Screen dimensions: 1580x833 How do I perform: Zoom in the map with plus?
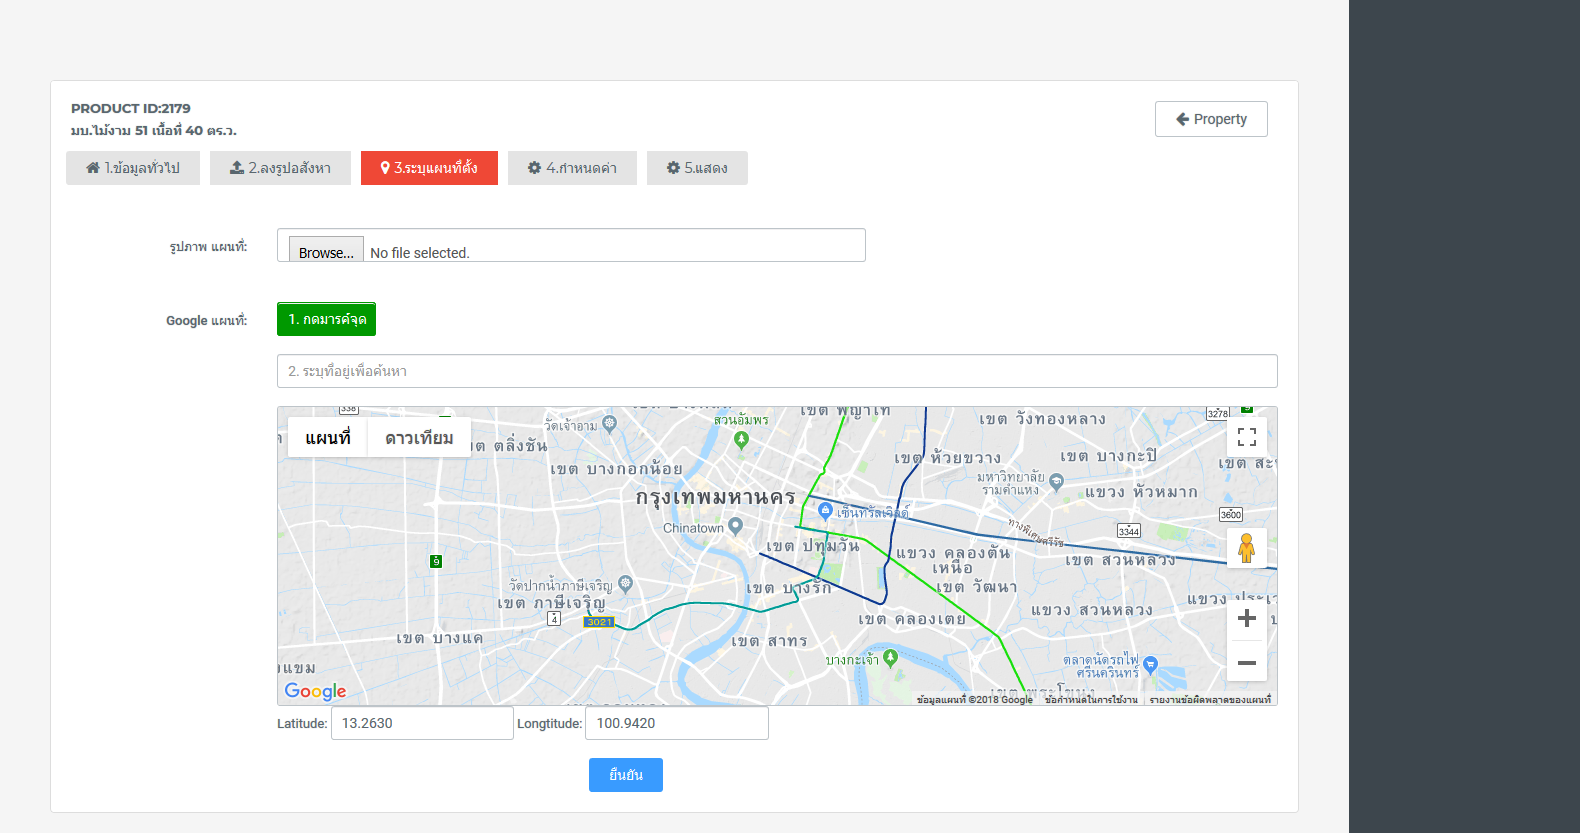click(x=1247, y=618)
